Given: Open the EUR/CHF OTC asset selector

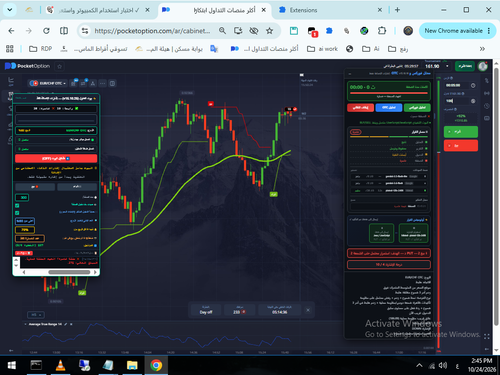Looking at the screenshot, I should pos(48,83).
